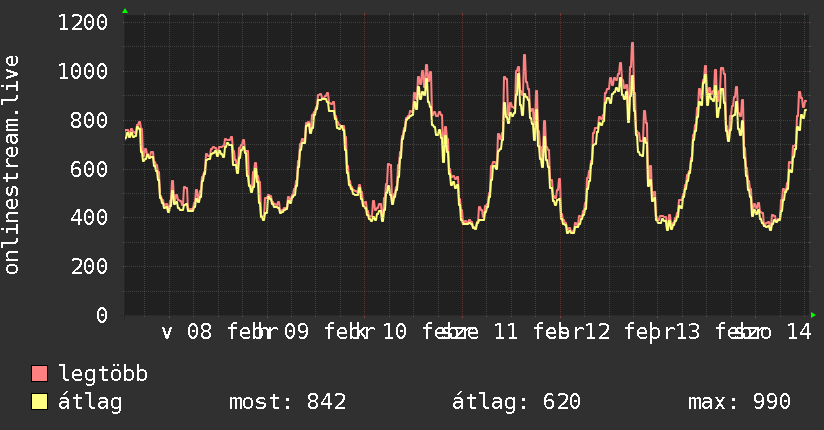Click the 13 date axis label
Viewport: 824px width, 430px height.
pos(688,332)
